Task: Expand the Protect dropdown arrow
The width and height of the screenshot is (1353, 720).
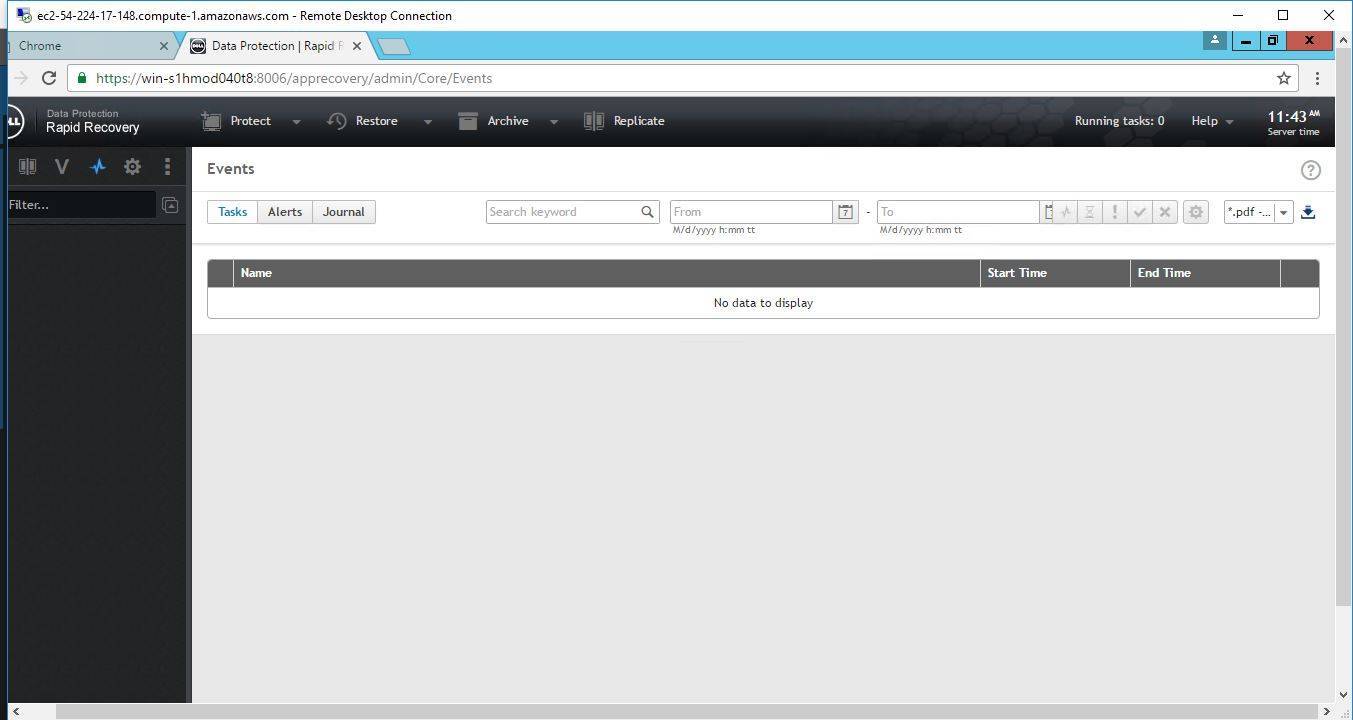Action: (296, 122)
